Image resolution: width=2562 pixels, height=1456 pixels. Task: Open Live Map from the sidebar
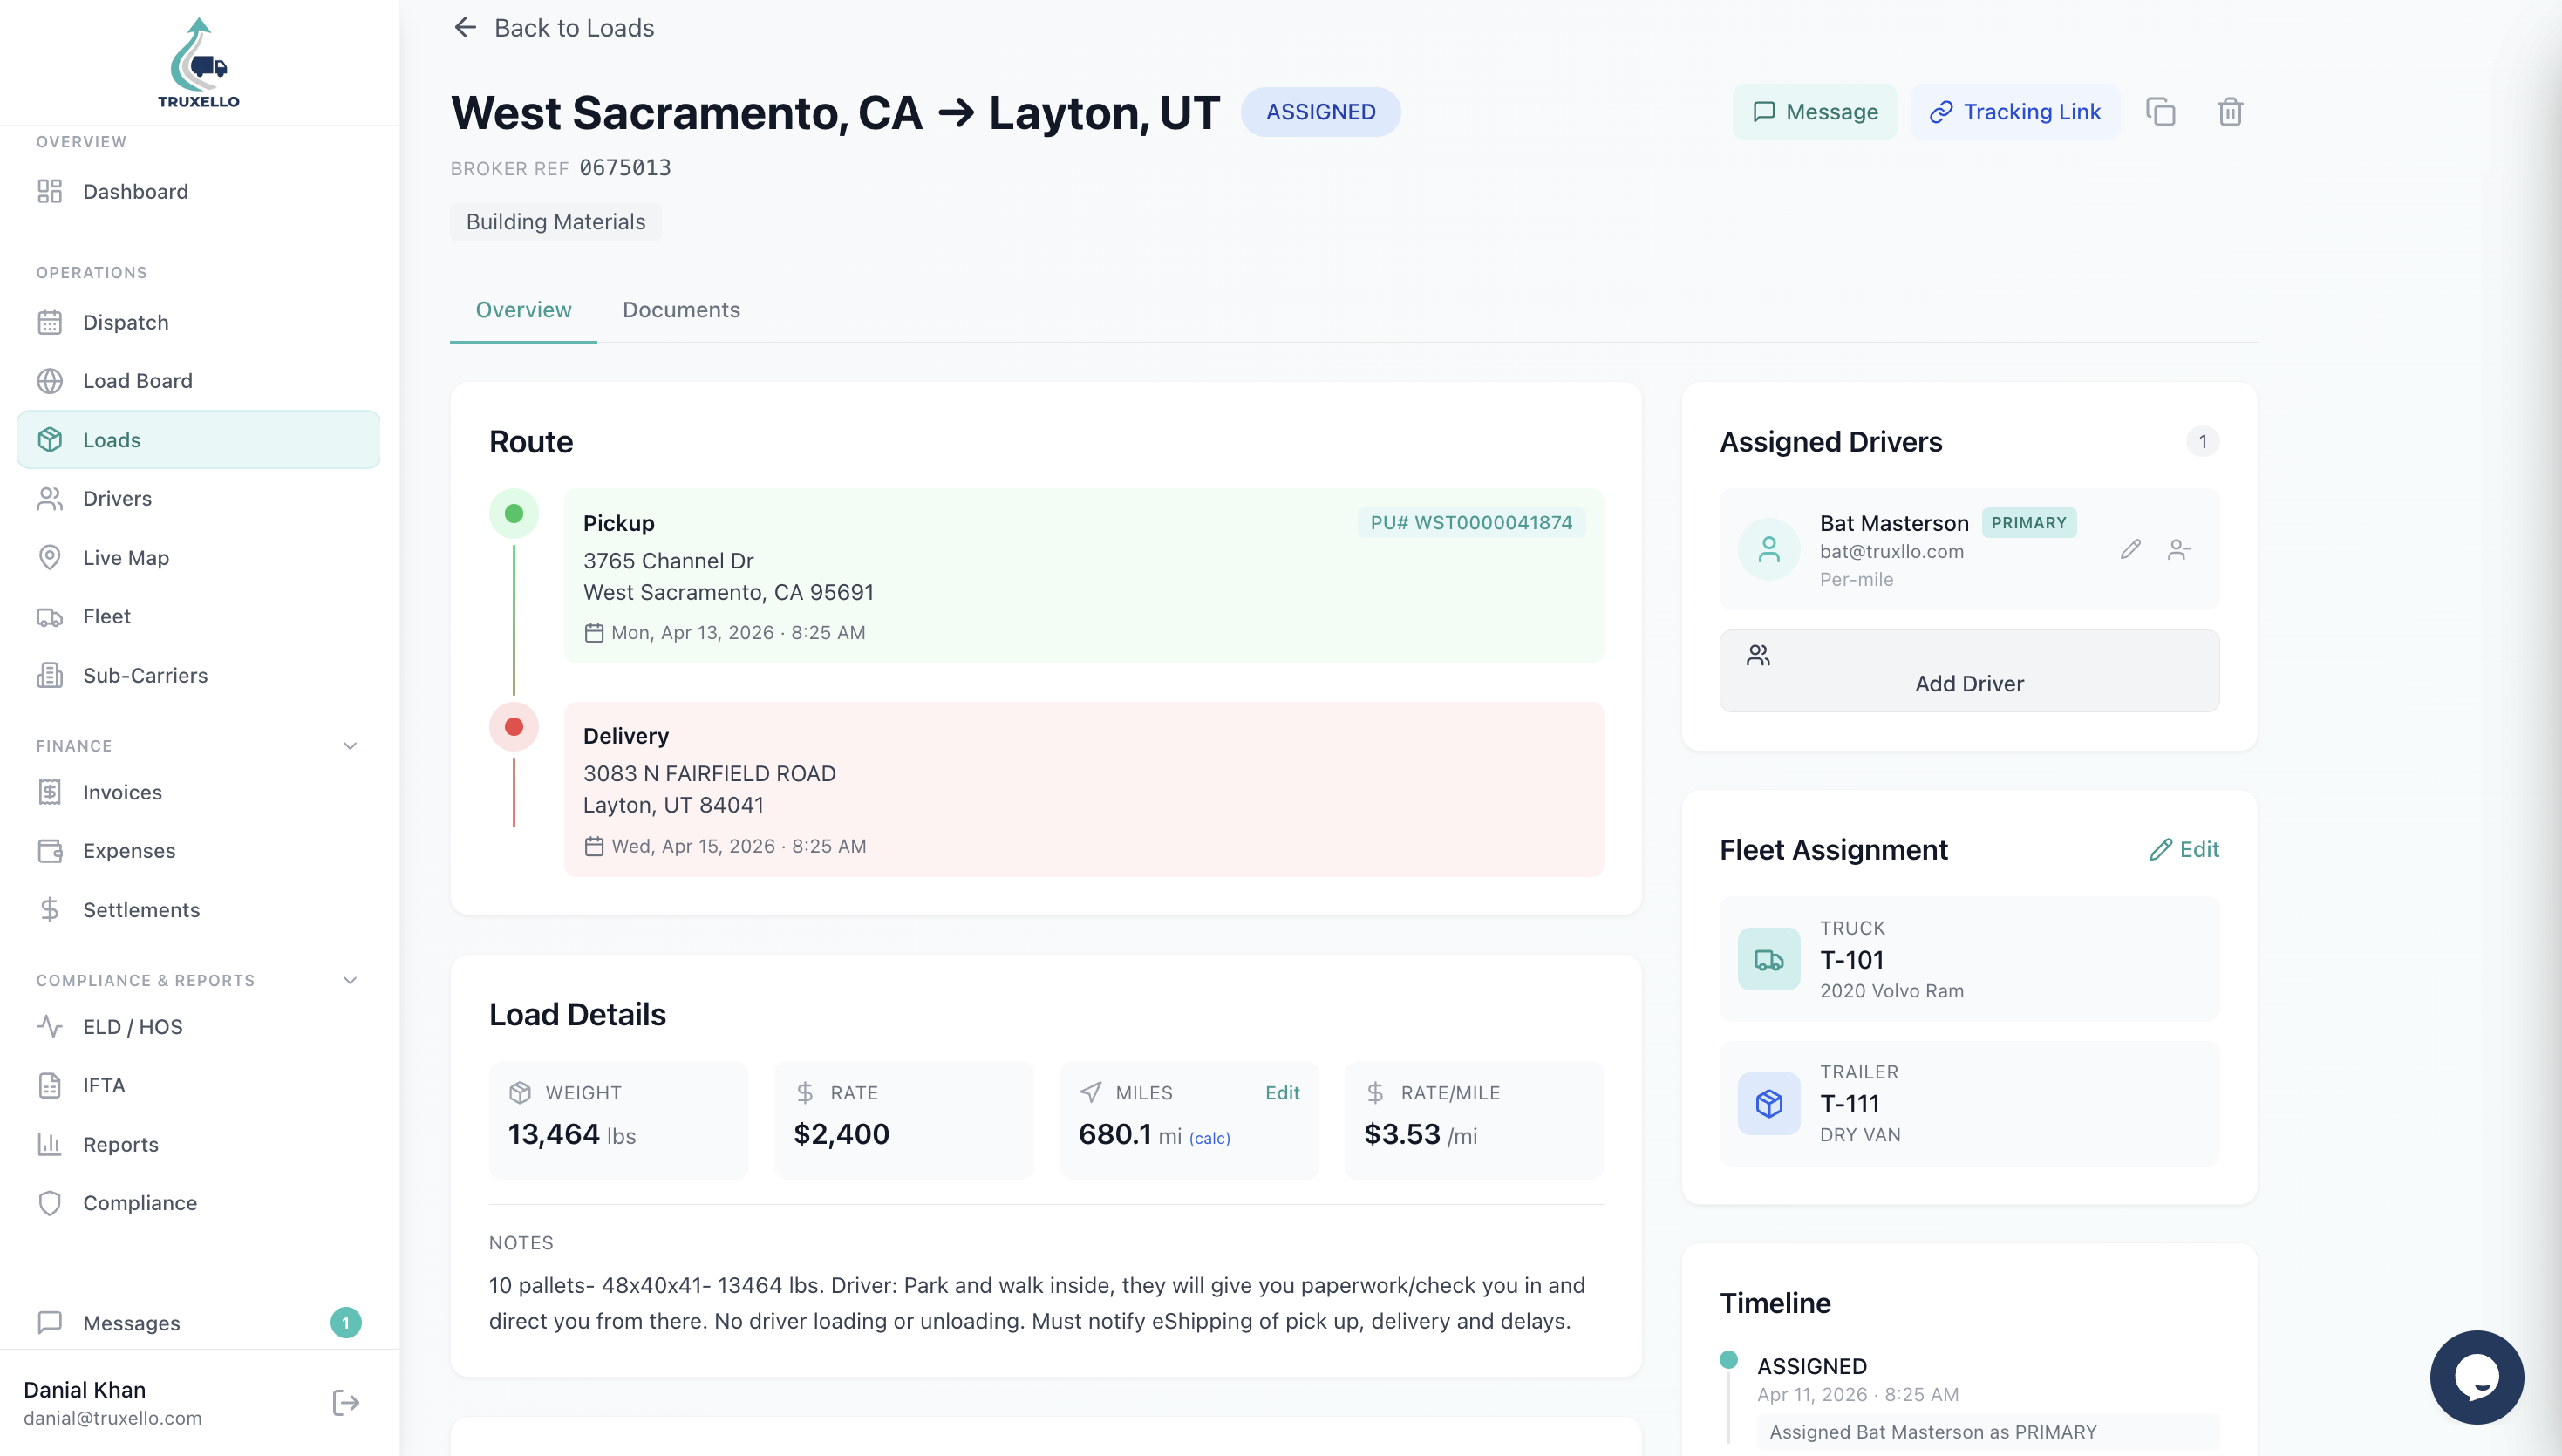pos(126,557)
